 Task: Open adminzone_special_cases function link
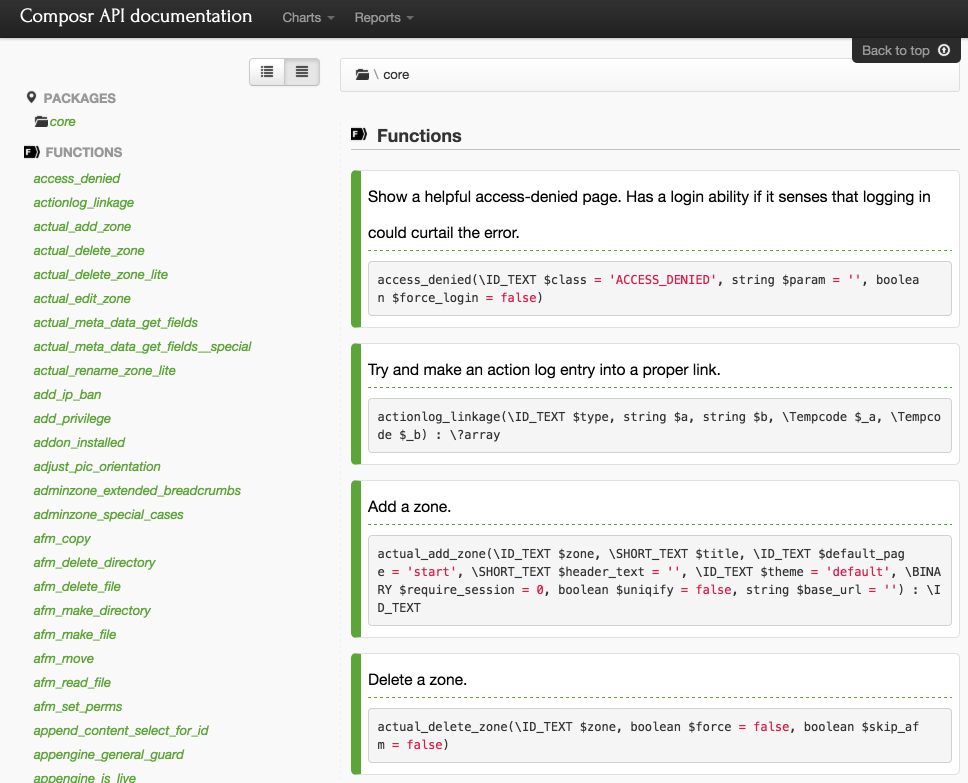click(108, 515)
